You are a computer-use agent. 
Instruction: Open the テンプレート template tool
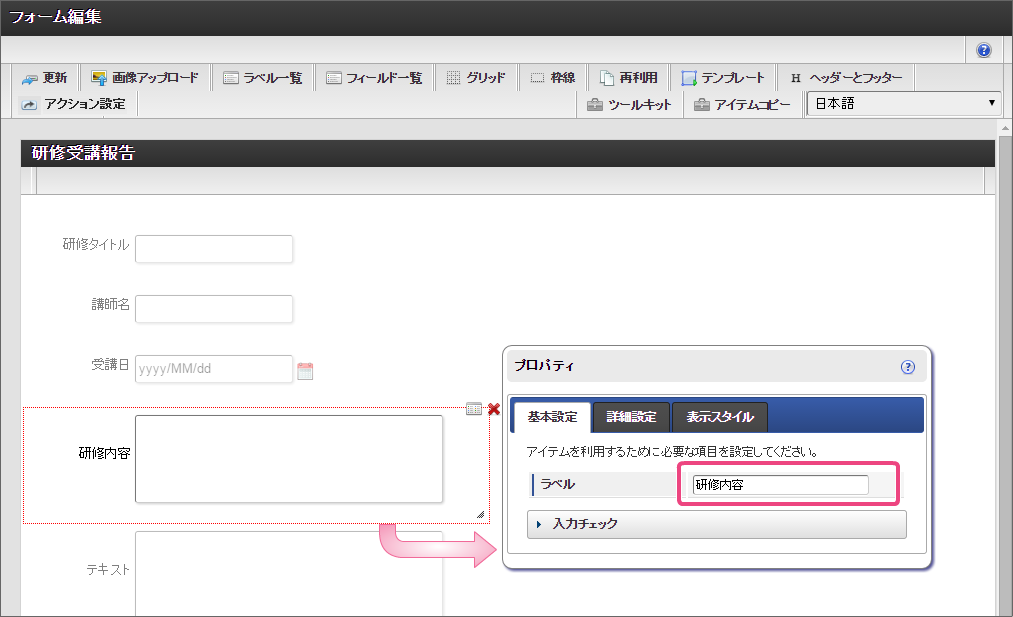(723, 78)
